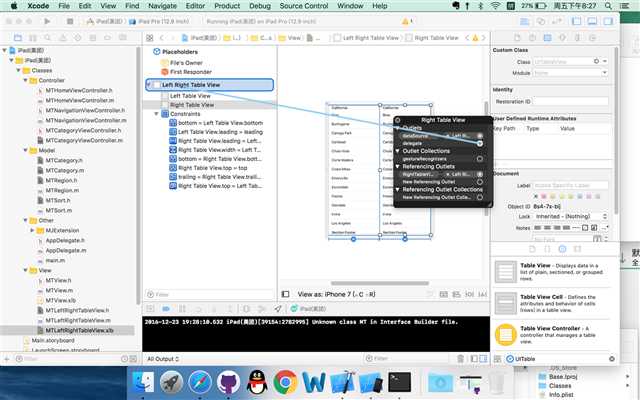Click the Stop button in toolbar

tap(70, 21)
